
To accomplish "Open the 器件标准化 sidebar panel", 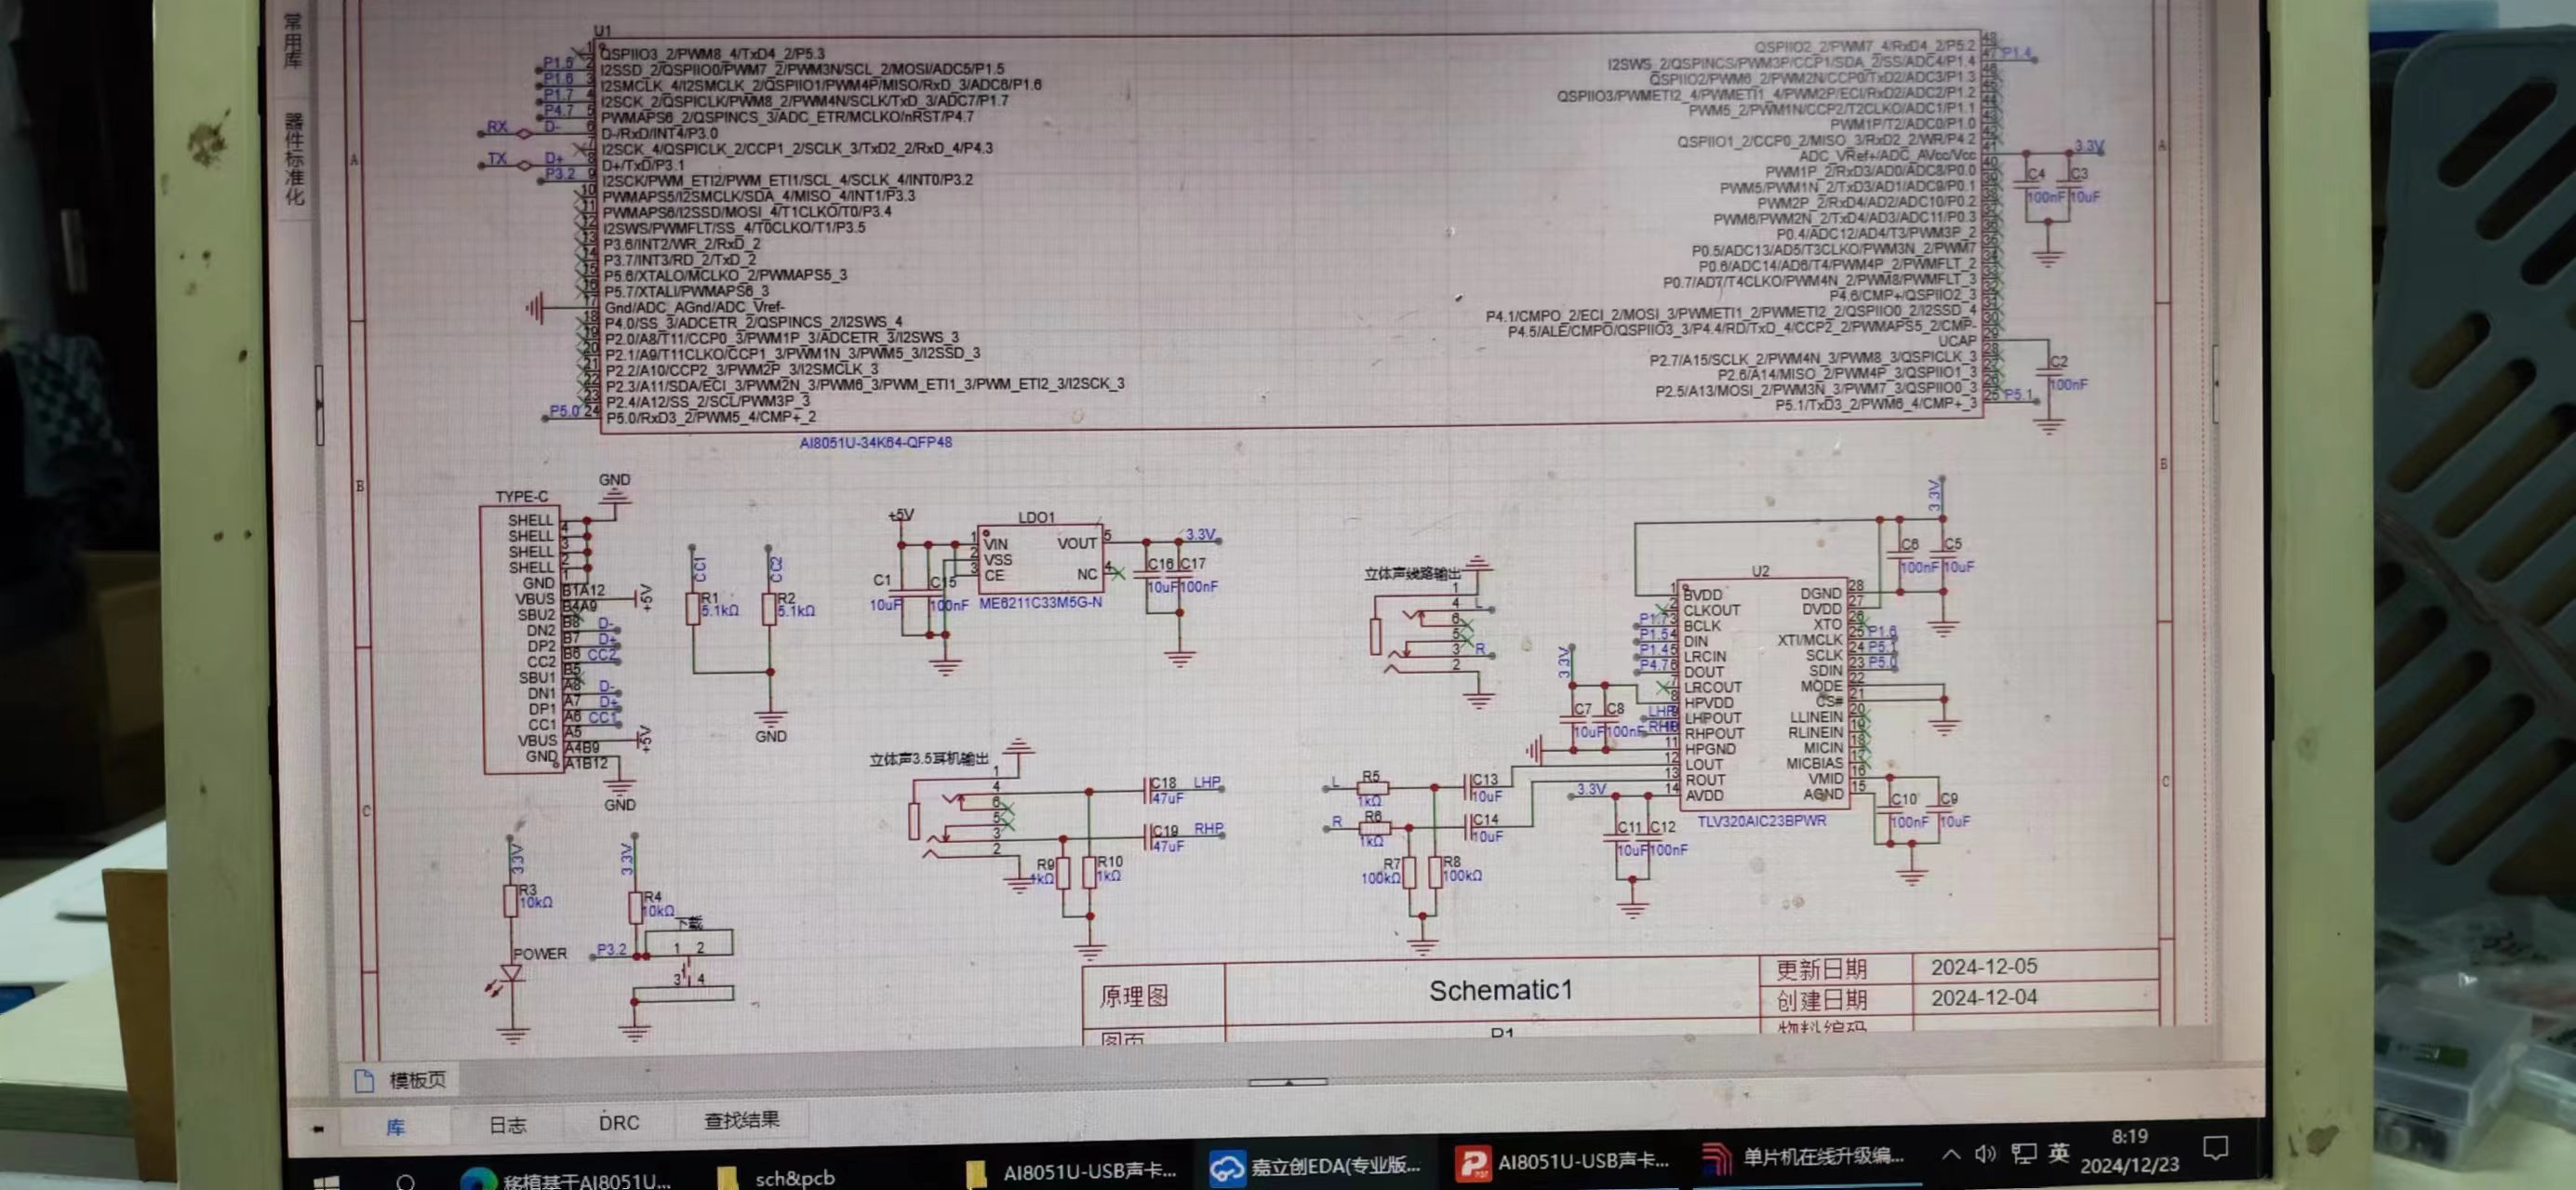I will pyautogui.click(x=293, y=158).
